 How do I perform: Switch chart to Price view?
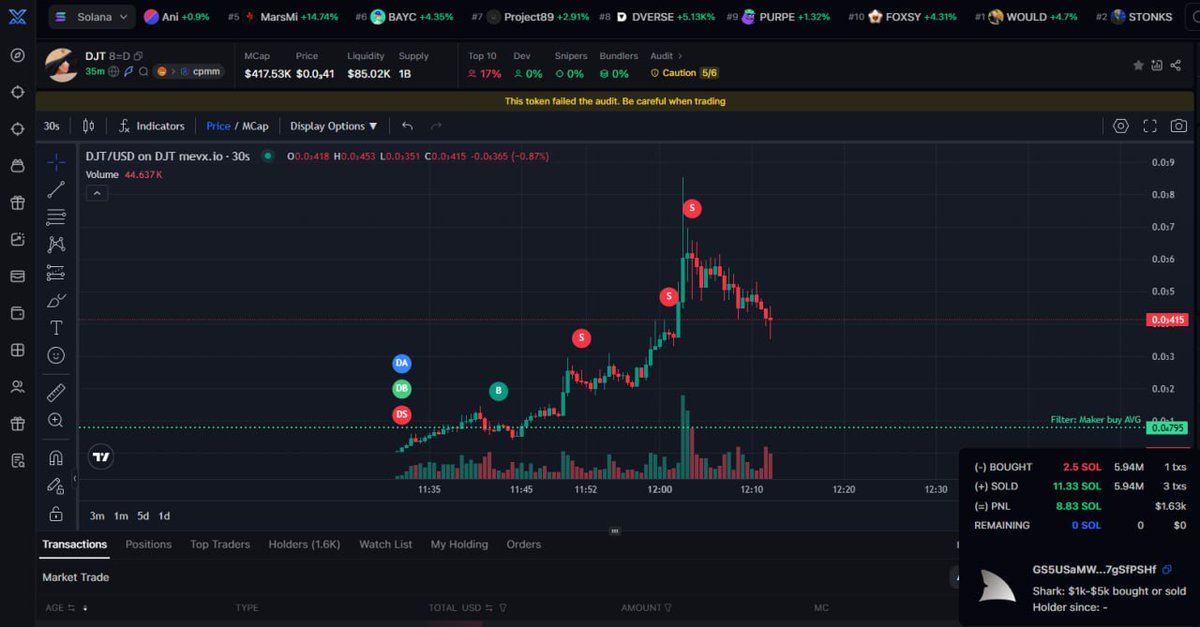[x=218, y=126]
